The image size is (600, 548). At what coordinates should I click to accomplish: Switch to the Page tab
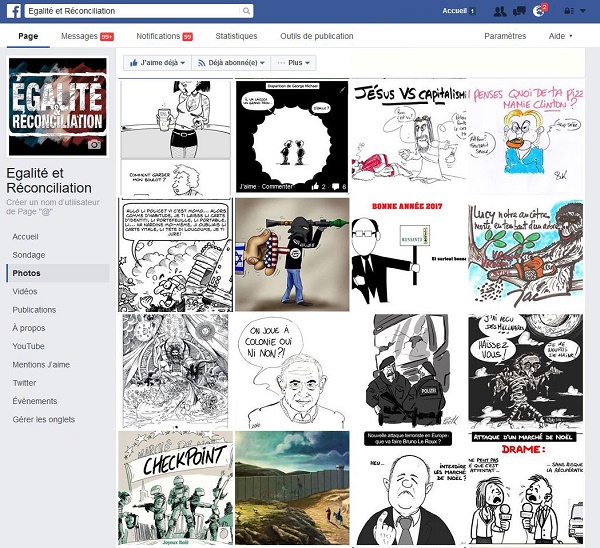coord(28,36)
